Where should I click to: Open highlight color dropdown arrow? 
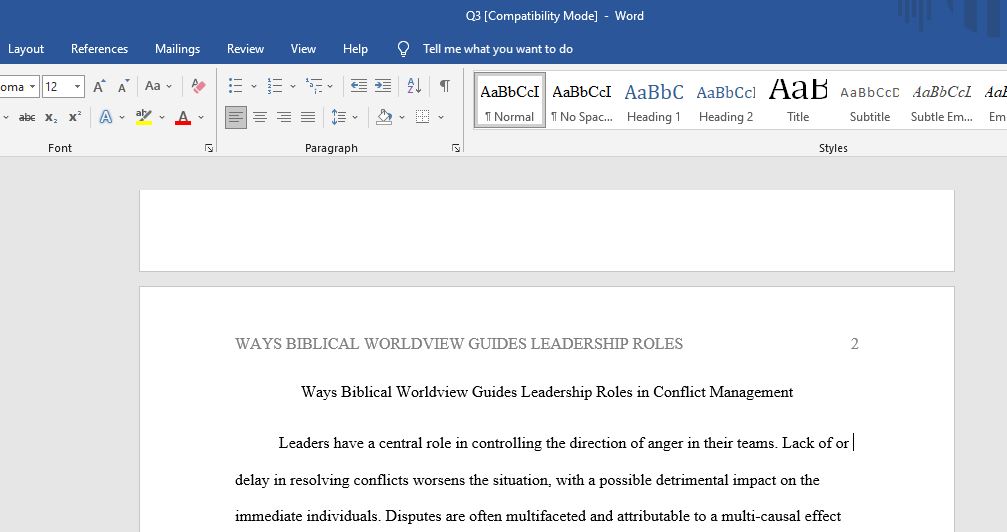tap(162, 117)
